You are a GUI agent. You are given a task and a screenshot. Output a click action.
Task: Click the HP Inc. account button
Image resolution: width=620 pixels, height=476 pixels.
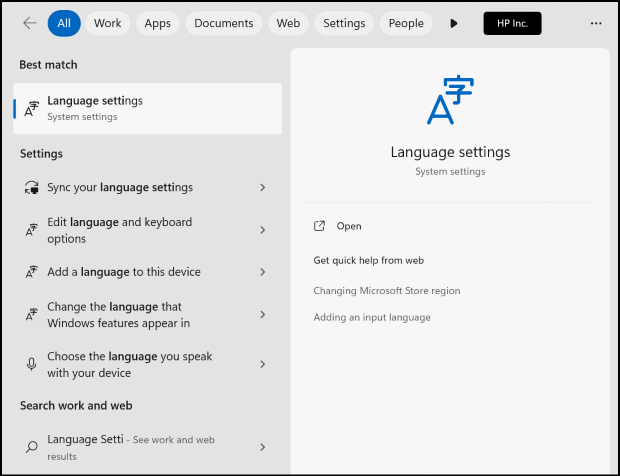pyautogui.click(x=512, y=23)
